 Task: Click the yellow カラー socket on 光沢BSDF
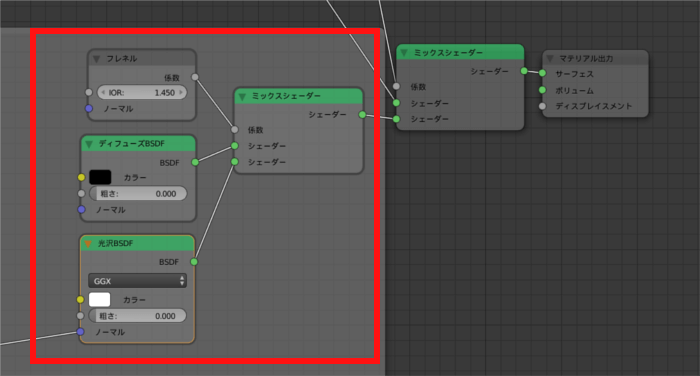80,300
